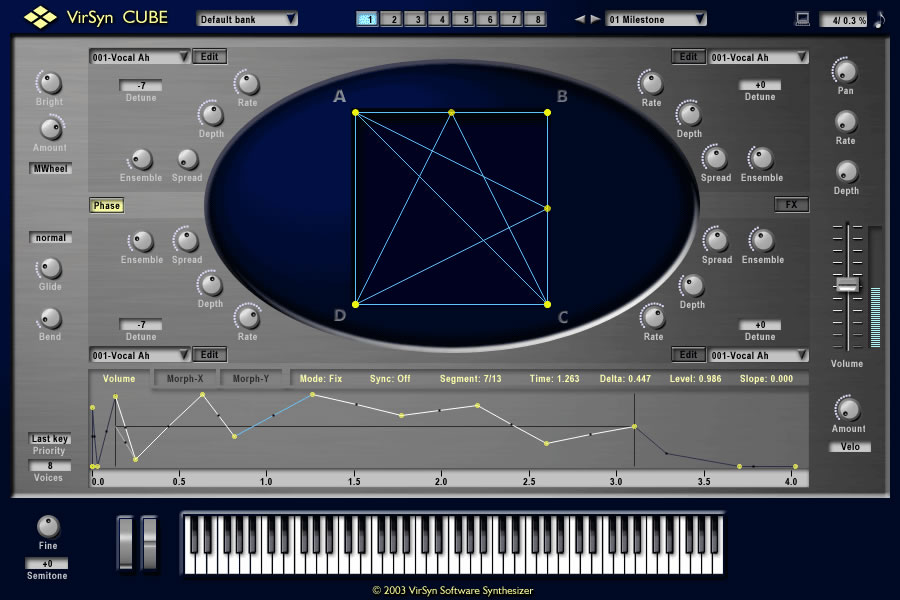This screenshot has height=600, width=900.
Task: Go to the previous preset with left arrow
Action: (580, 19)
